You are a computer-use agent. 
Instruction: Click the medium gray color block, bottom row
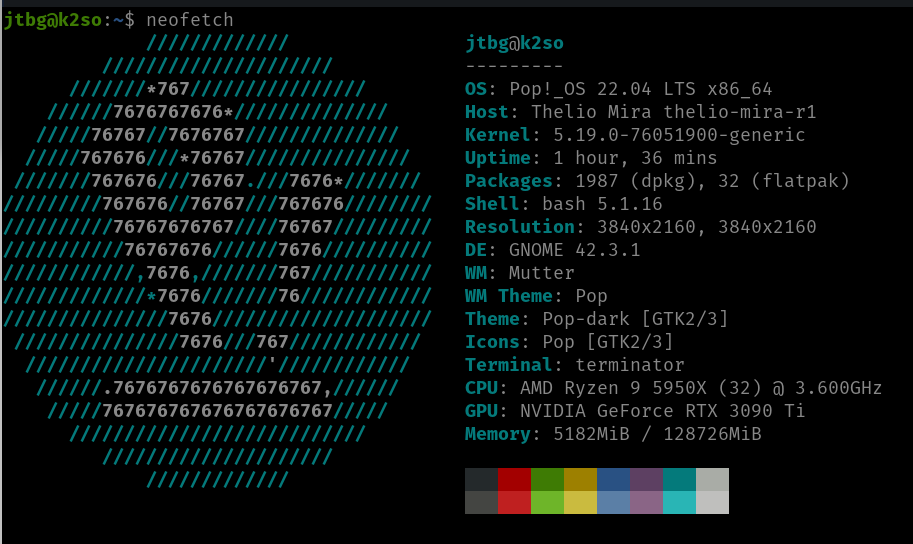482,502
